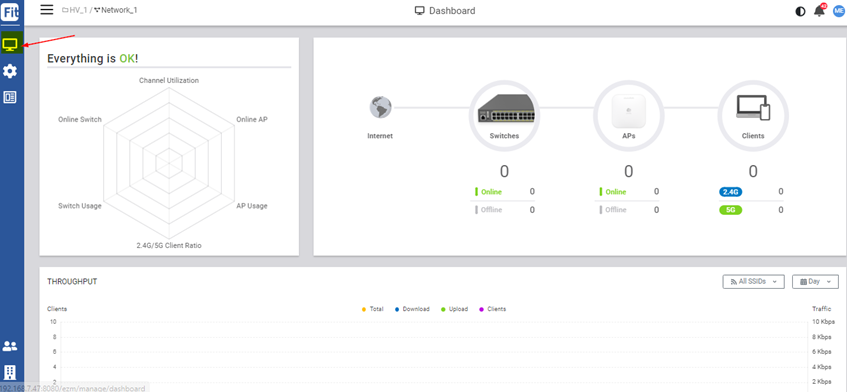The height and width of the screenshot is (392, 847).
Task: Click the Online AP radar label
Action: pos(252,119)
